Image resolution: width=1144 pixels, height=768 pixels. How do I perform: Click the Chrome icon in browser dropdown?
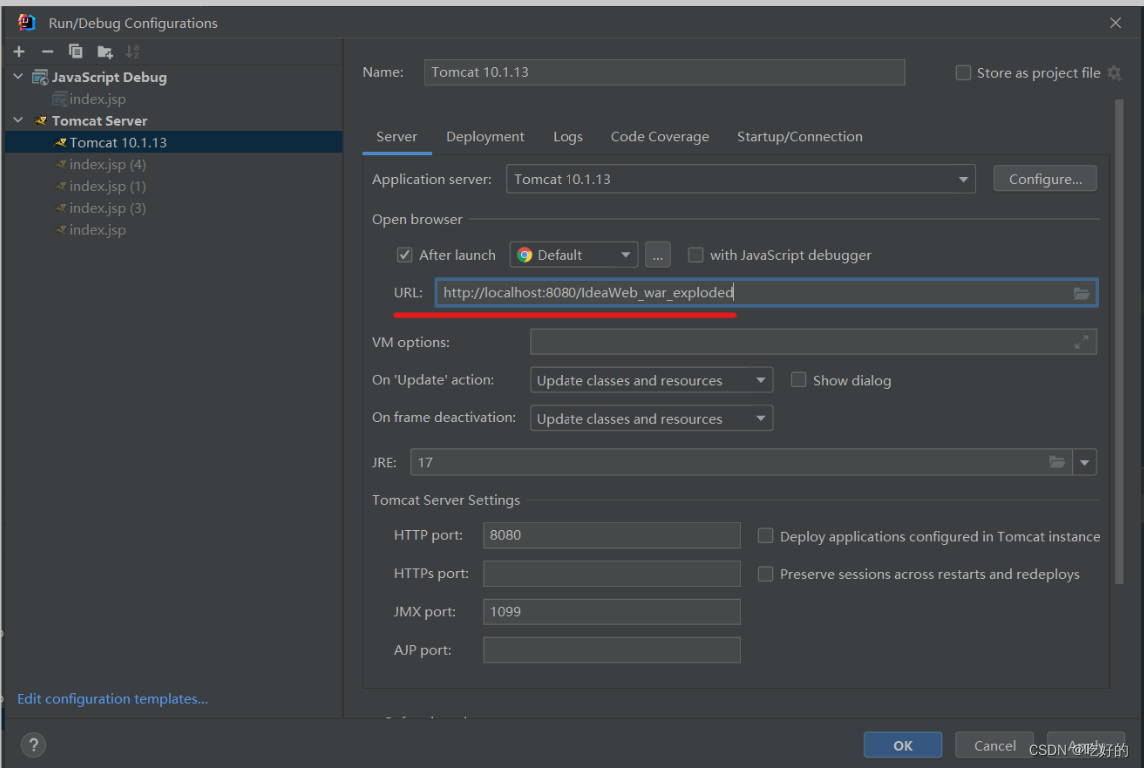pos(525,255)
